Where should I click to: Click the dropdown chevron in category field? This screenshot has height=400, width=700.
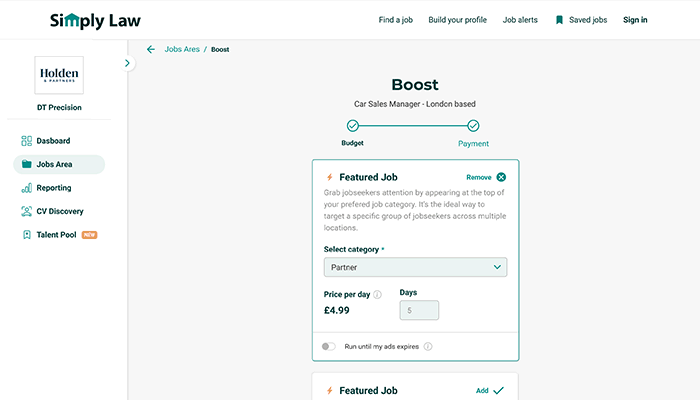click(497, 267)
